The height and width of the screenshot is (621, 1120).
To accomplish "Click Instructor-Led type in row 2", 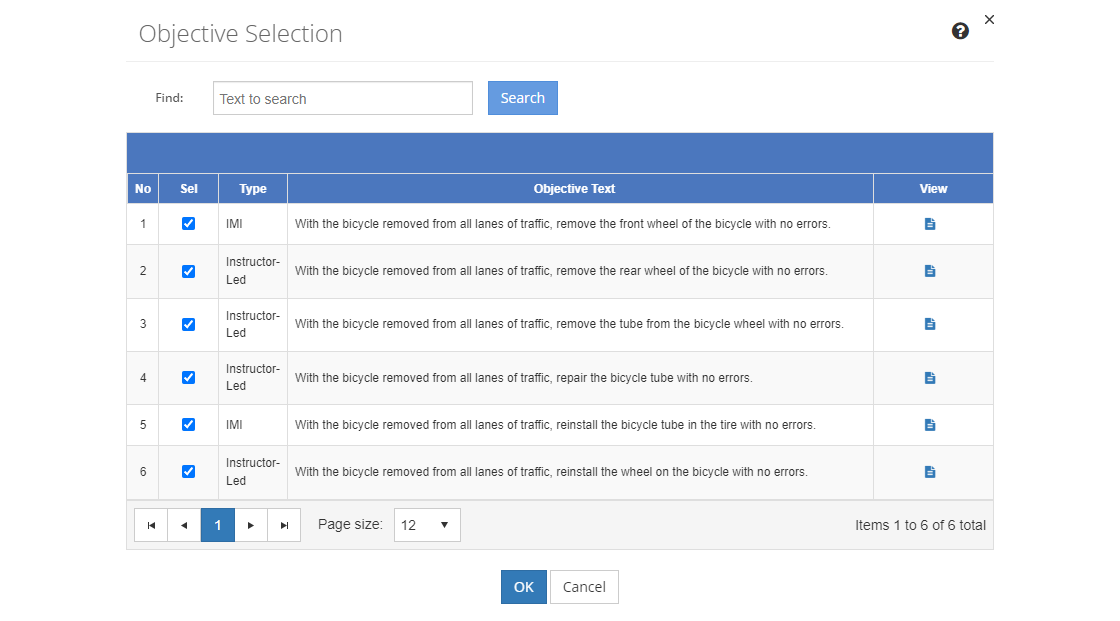I will pyautogui.click(x=253, y=271).
